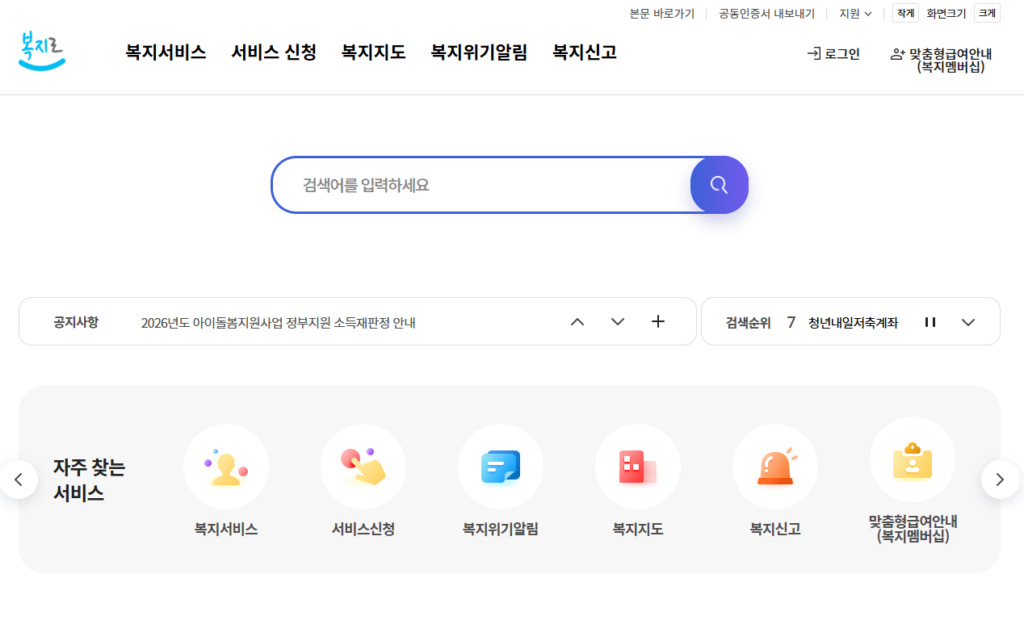This screenshot has width=1024, height=620.
Task: Open more notices with plus icon
Action: [x=658, y=321]
